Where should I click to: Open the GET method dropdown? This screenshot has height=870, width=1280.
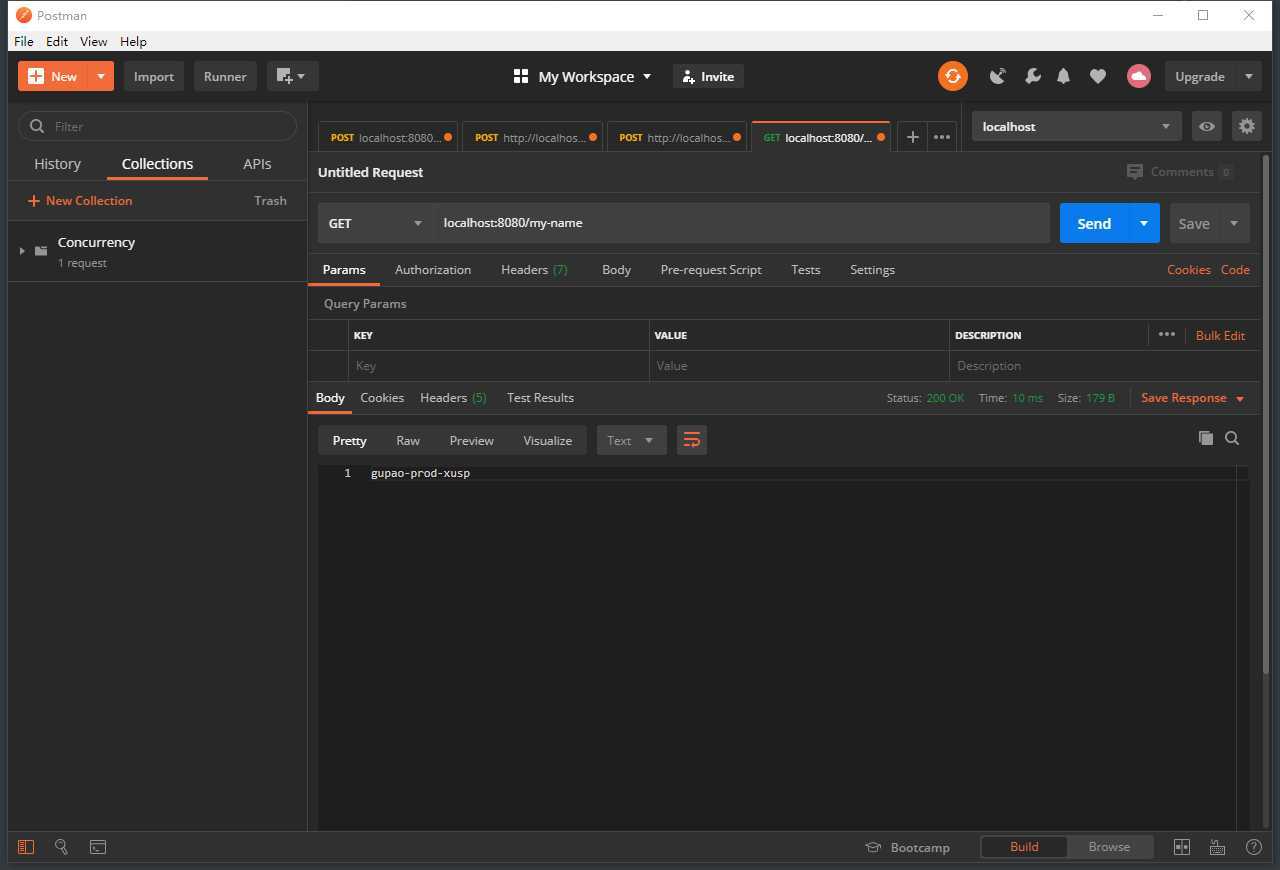(x=375, y=223)
